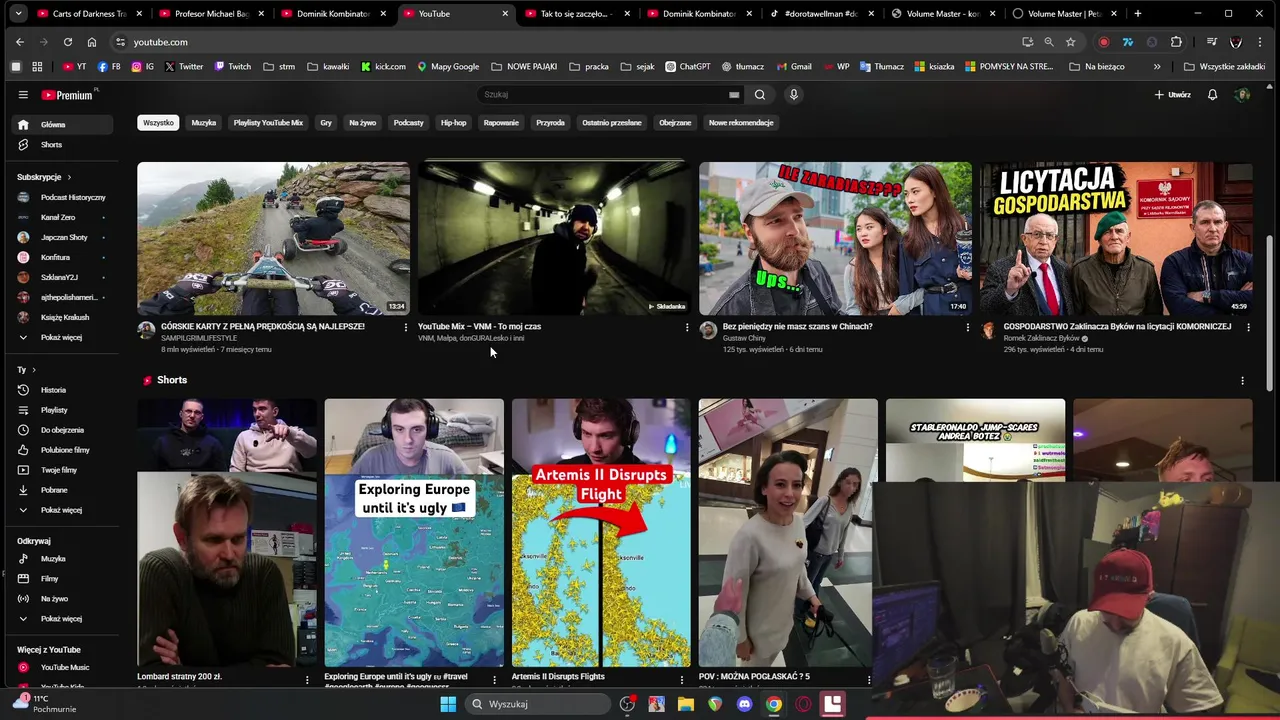Open the LICYTACJA GOSPODARSTWA video thumbnail
Viewport: 1280px width, 720px height.
[1116, 238]
